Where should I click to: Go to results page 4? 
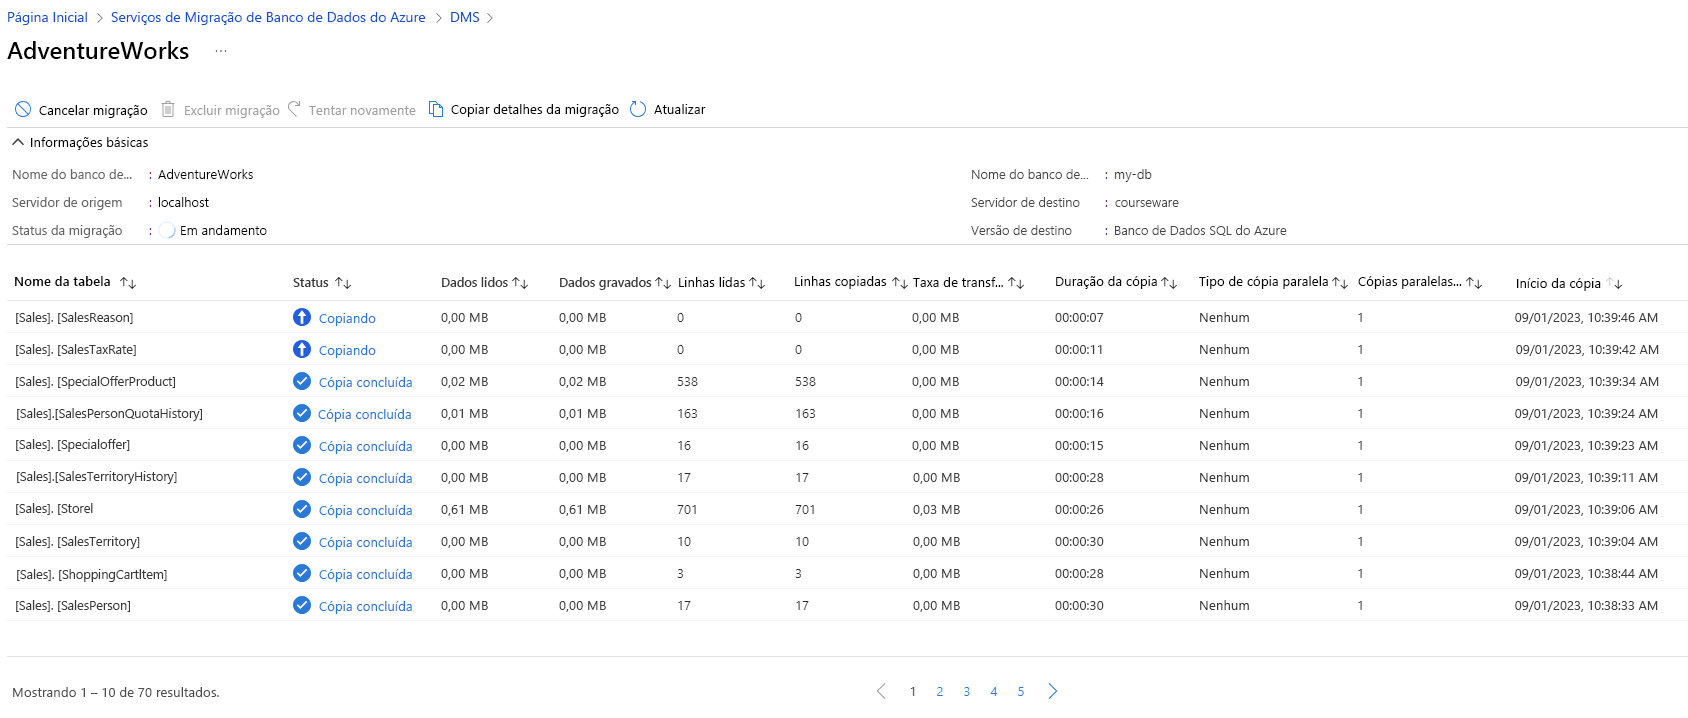(994, 691)
